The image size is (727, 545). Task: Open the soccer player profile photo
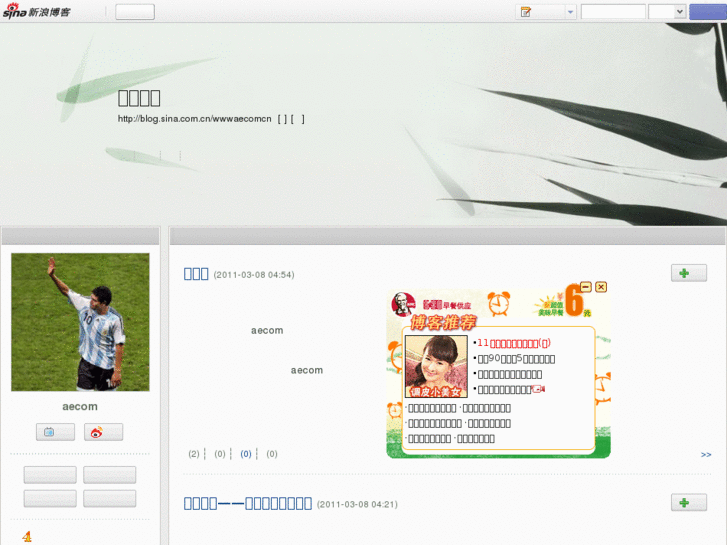click(x=80, y=322)
